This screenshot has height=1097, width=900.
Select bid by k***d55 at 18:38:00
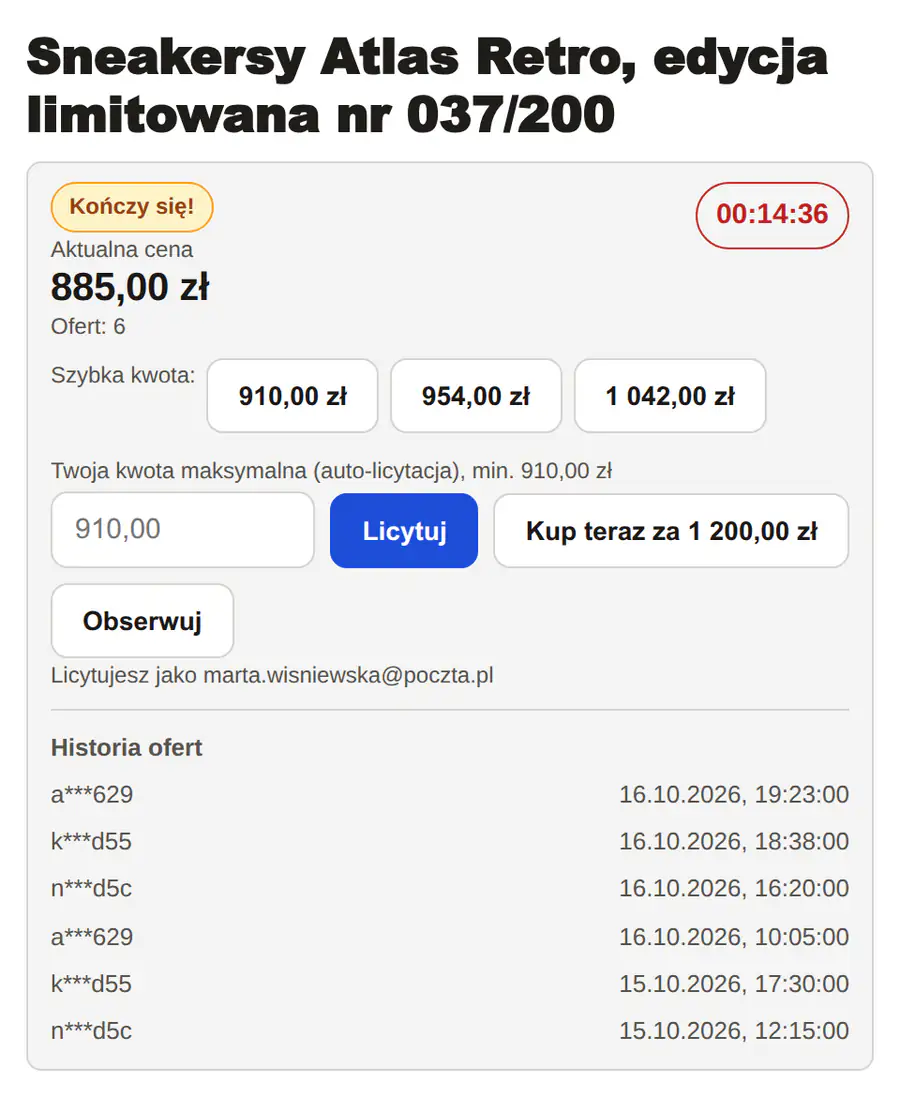pos(450,842)
